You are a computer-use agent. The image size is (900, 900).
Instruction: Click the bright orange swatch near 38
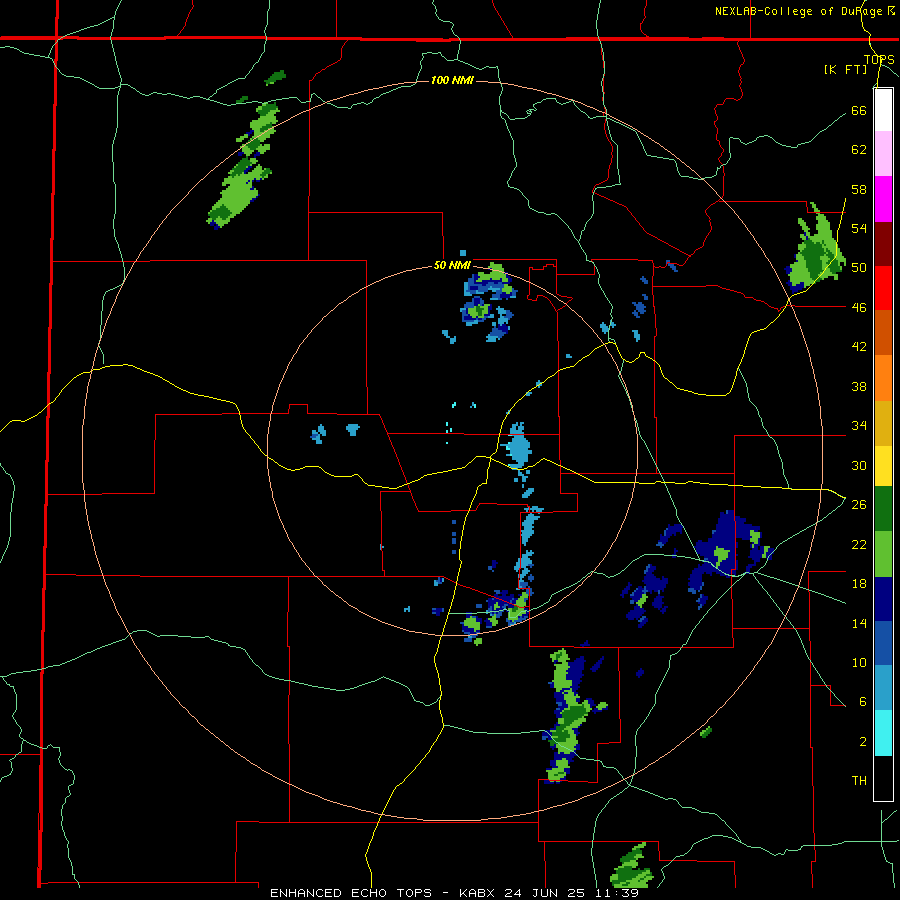click(x=883, y=378)
